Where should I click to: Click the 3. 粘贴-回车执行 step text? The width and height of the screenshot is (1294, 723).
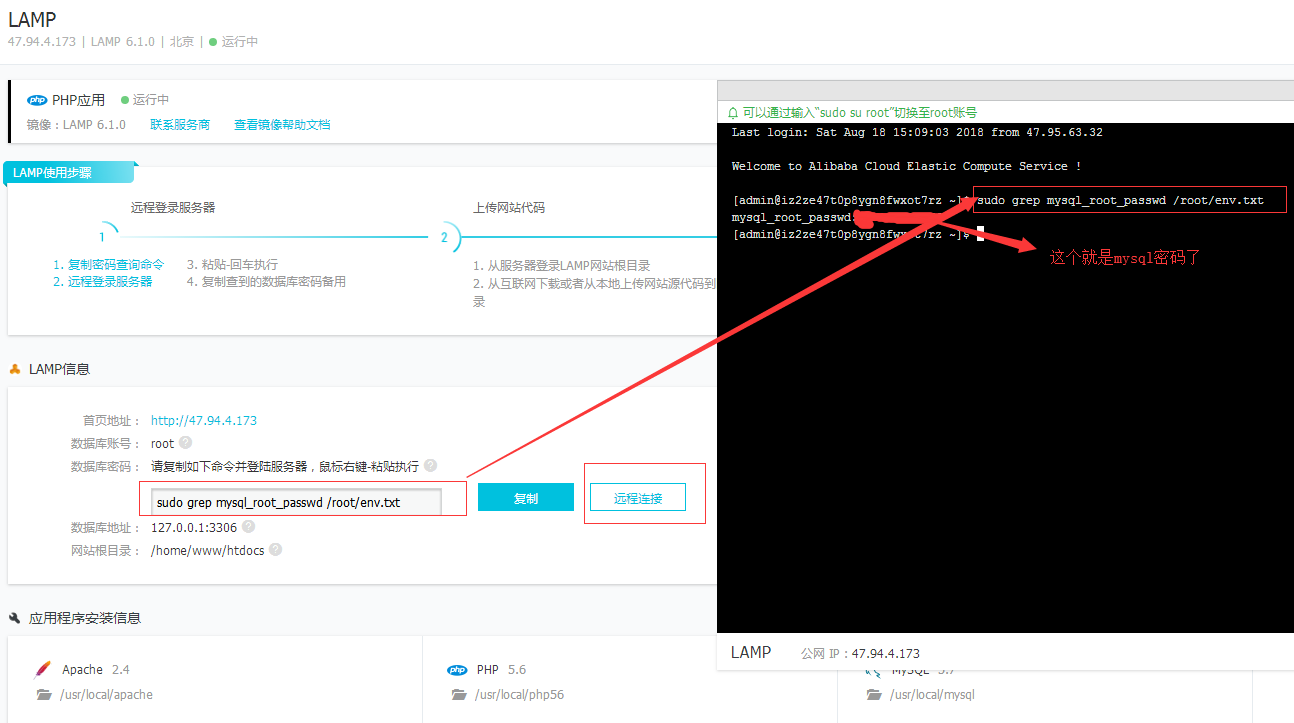(232, 265)
